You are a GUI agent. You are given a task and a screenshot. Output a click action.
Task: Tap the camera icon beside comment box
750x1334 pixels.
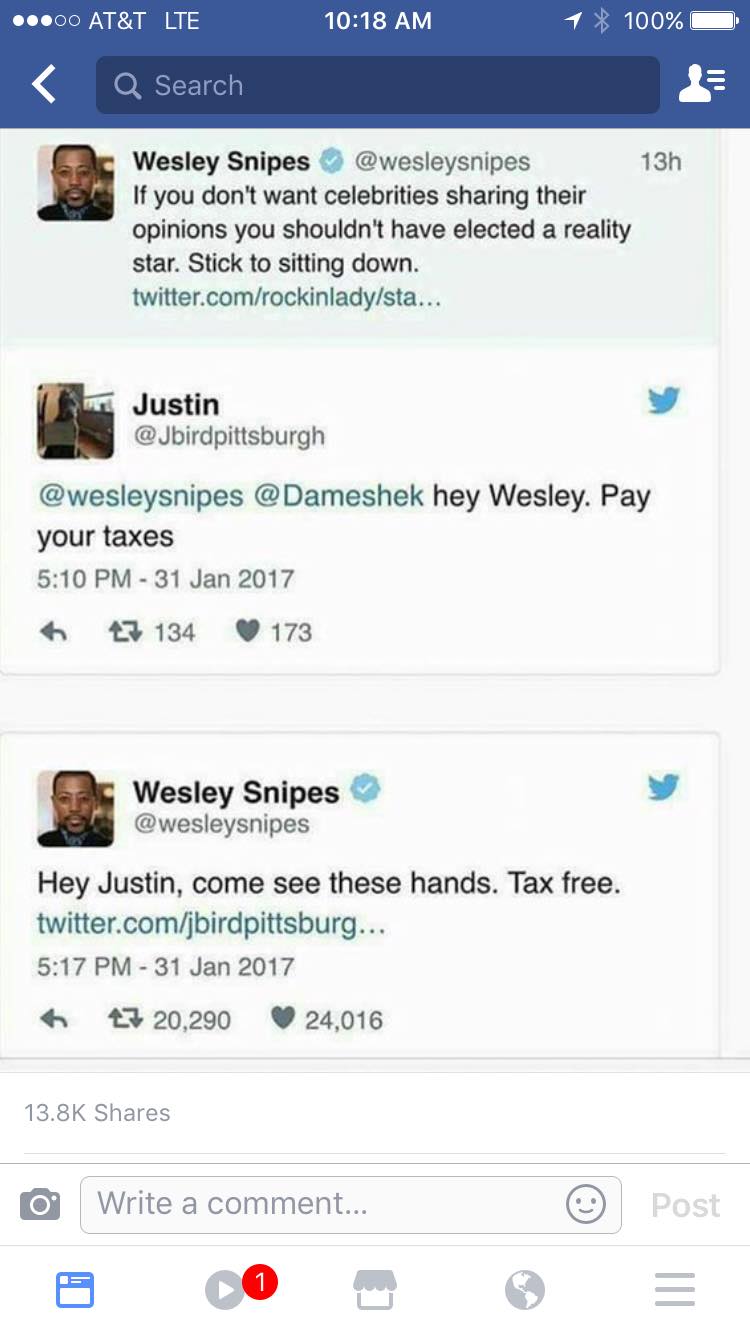click(40, 1204)
